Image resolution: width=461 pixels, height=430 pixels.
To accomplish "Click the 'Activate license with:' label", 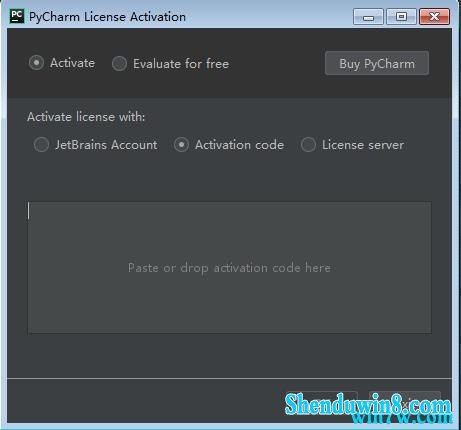I will pyautogui.click(x=86, y=117).
